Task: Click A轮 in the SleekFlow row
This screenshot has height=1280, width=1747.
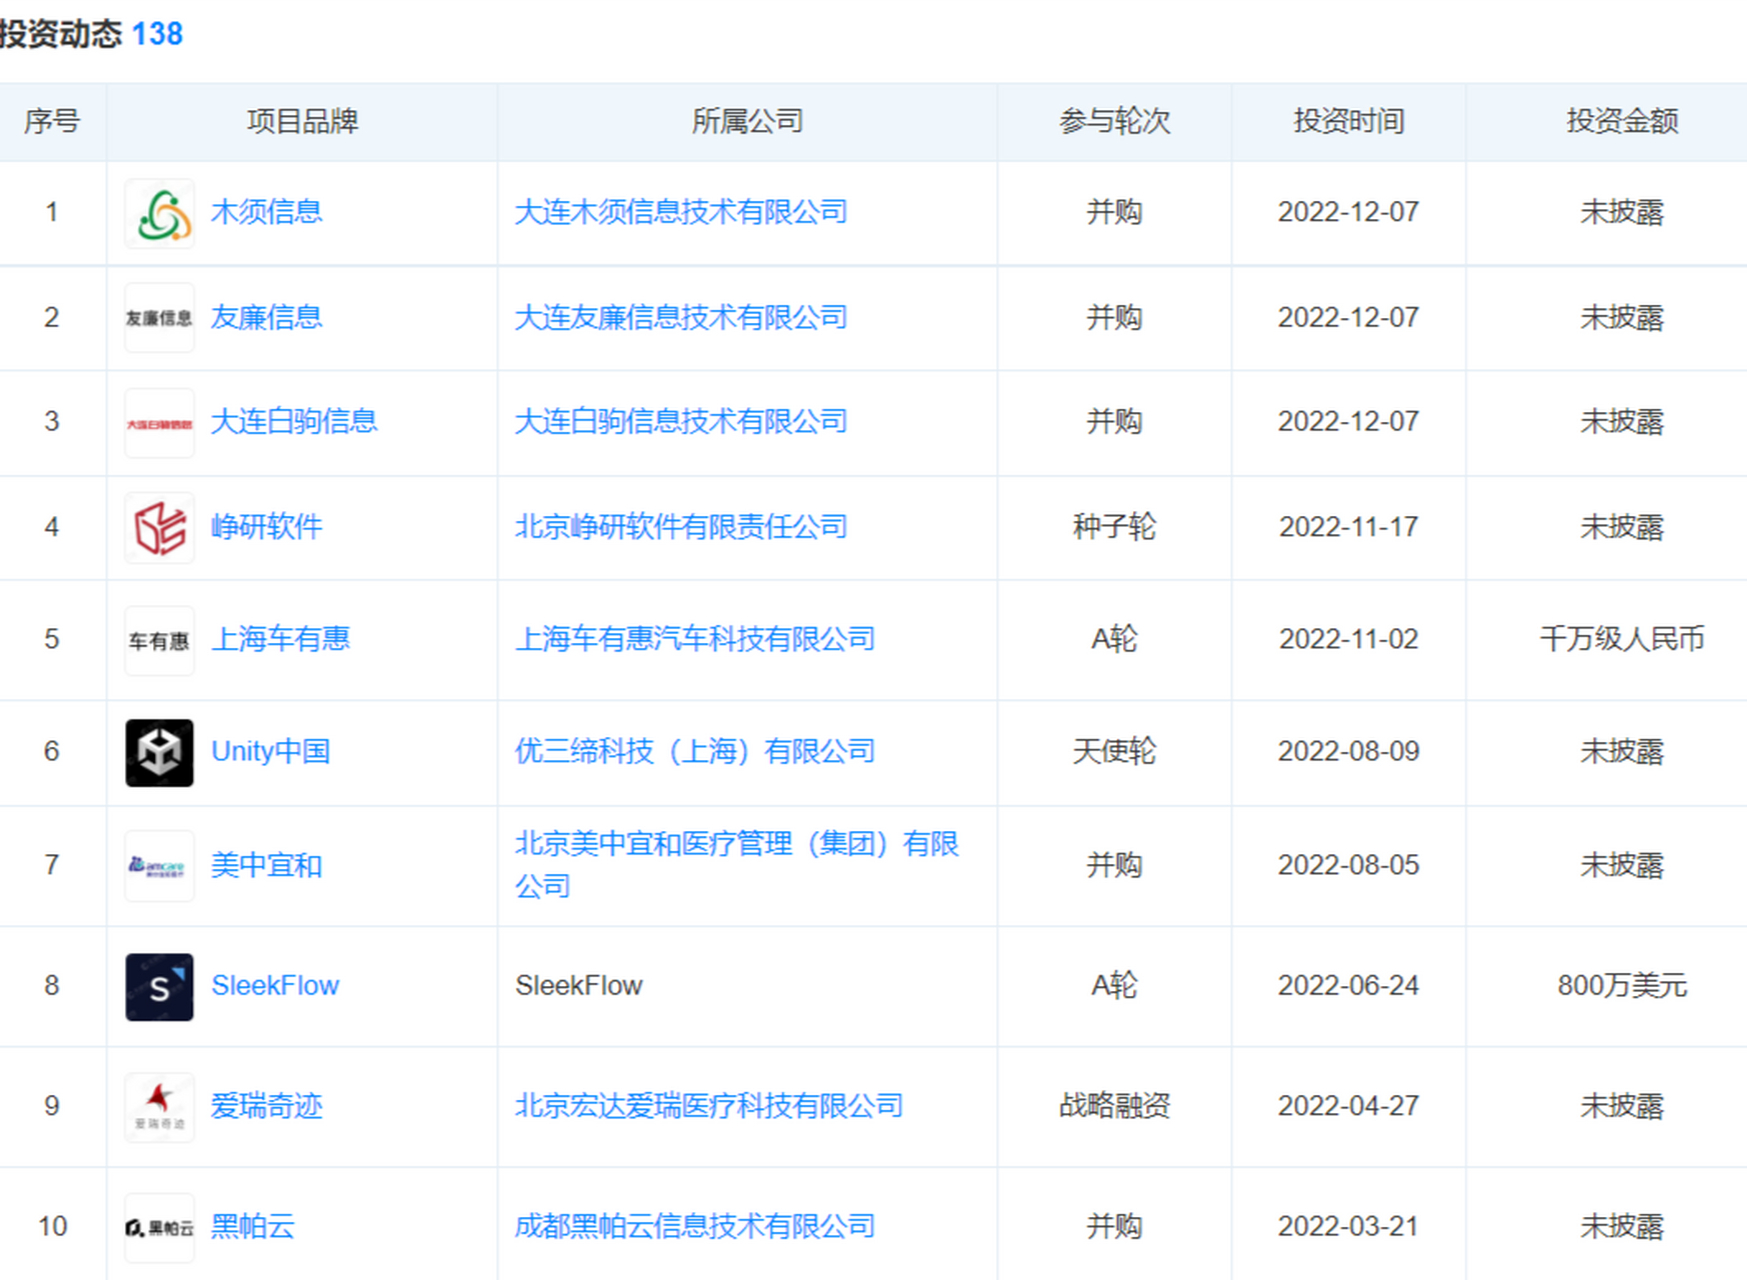Action: tap(1114, 985)
